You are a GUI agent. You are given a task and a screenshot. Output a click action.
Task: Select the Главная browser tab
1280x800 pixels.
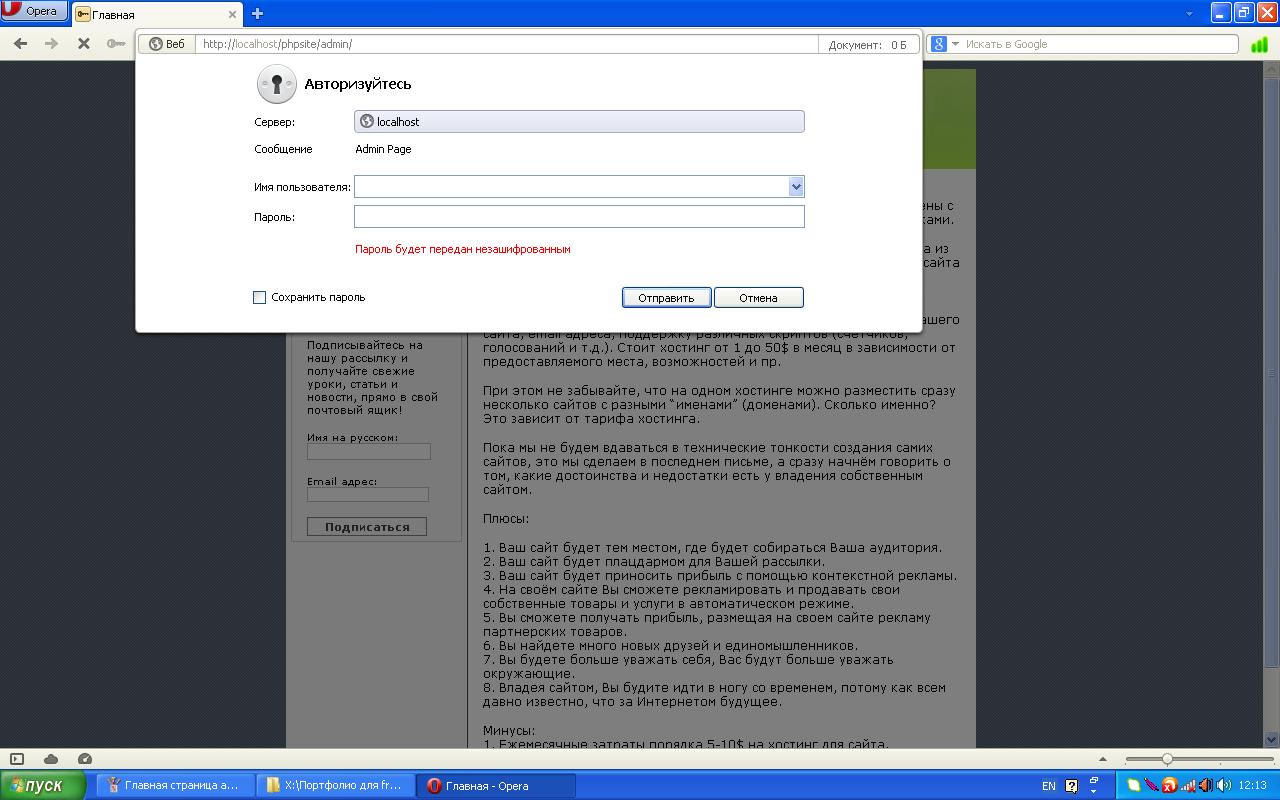coord(157,14)
